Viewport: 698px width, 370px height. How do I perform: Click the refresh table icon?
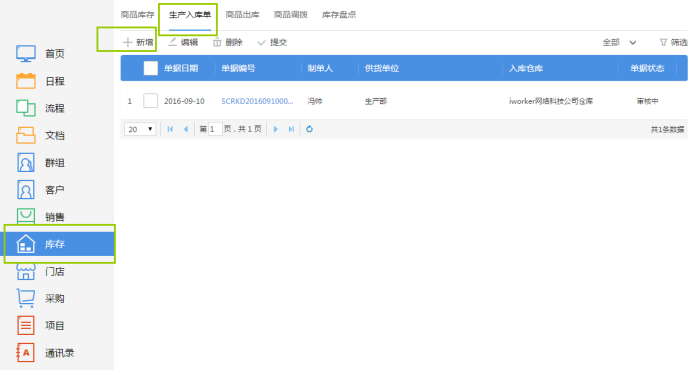[309, 129]
